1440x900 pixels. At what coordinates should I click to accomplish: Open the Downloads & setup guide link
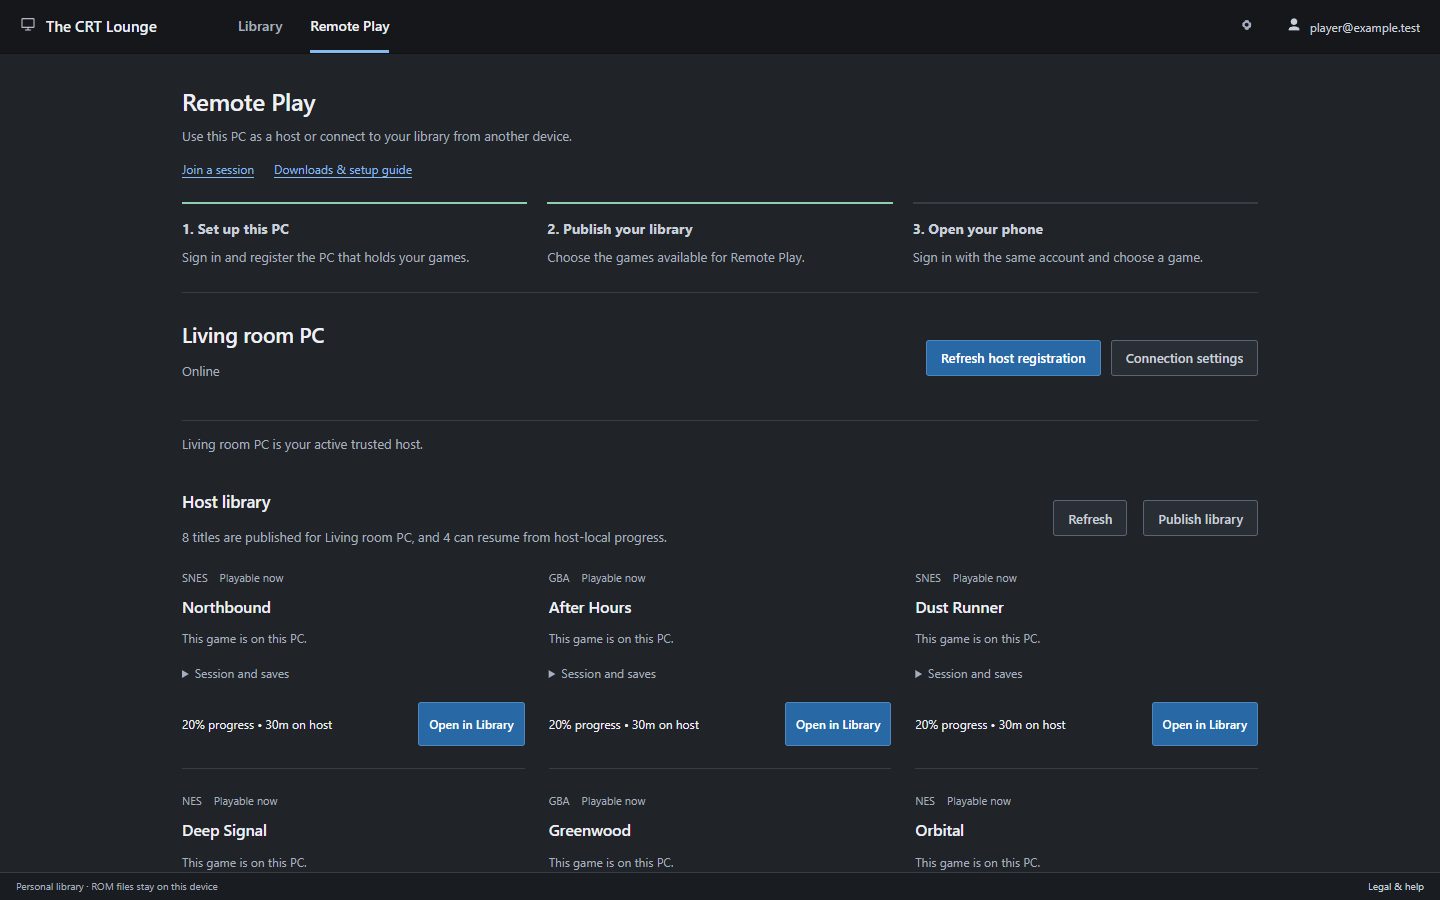point(343,170)
